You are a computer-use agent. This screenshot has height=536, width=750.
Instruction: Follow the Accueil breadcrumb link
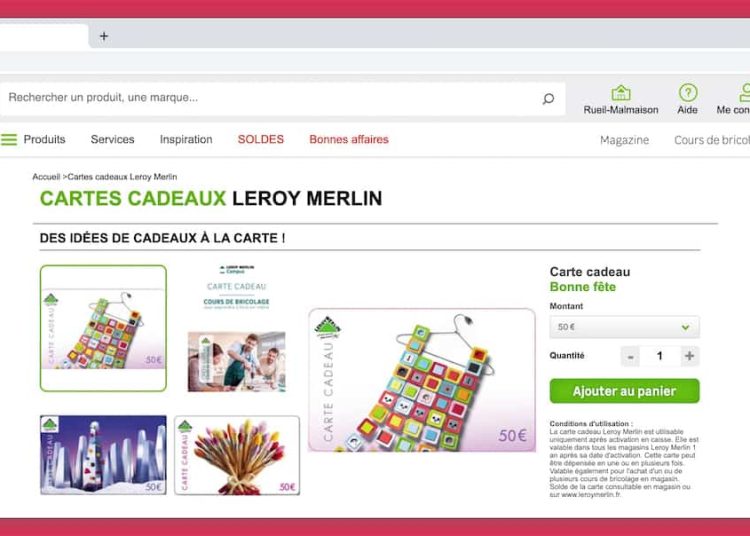[x=46, y=177]
